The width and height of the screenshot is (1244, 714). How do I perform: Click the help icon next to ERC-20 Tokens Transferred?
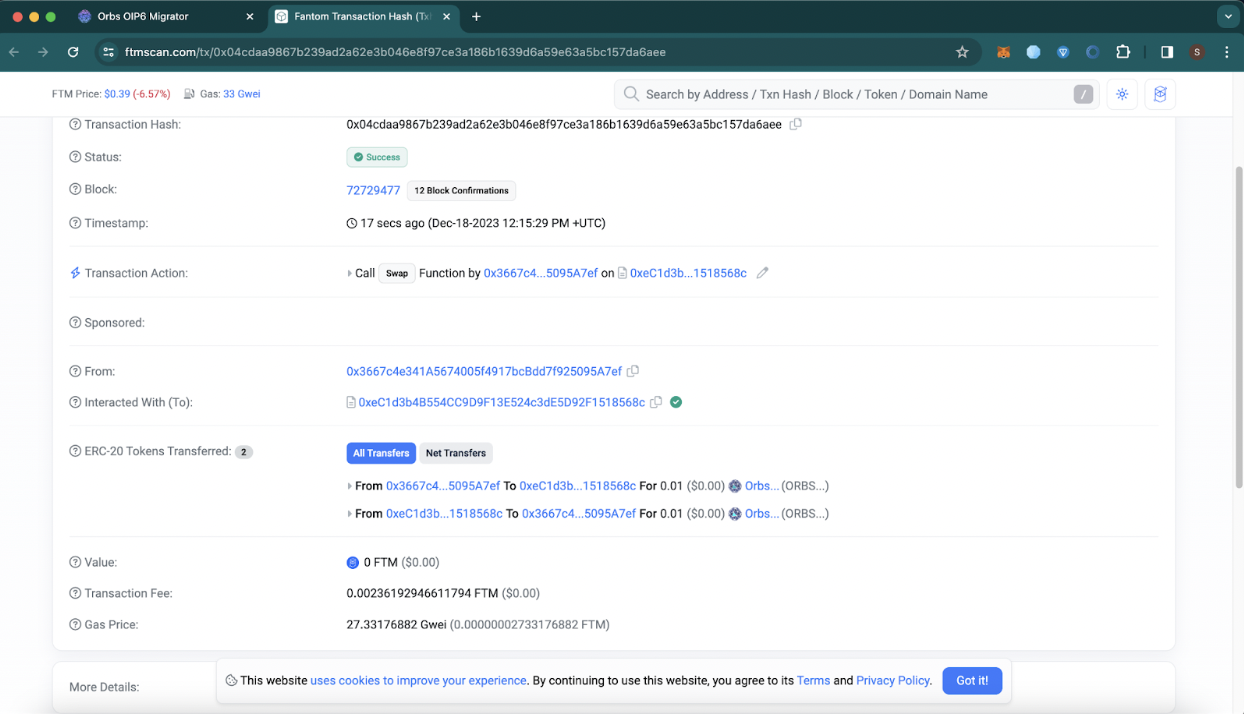75,451
